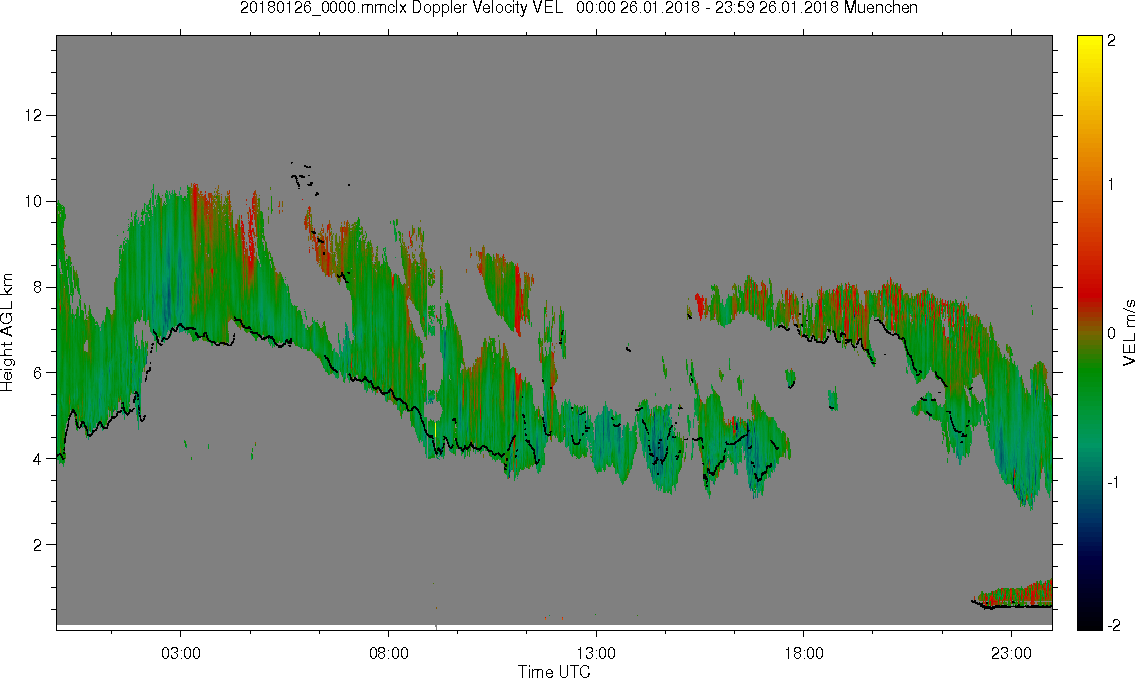
Task: Click the colorbar value '0'
Action: pos(1112,333)
